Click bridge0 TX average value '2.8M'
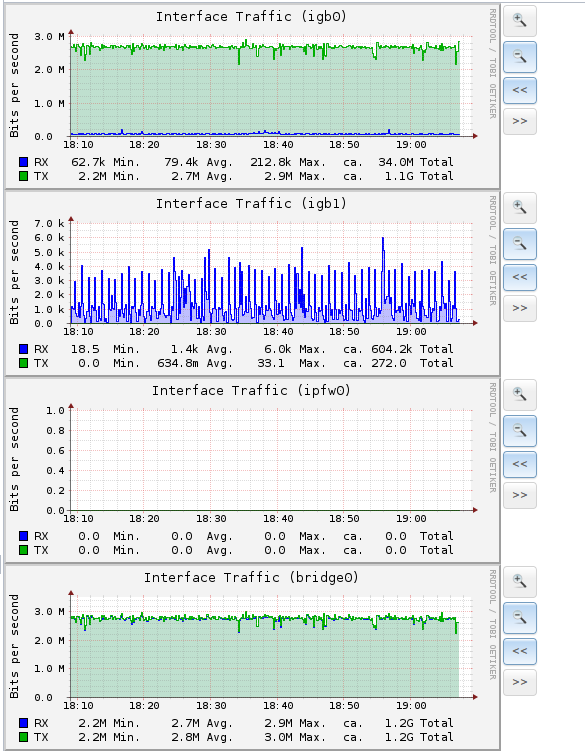Screen dimensions: 585x751 click(185, 736)
